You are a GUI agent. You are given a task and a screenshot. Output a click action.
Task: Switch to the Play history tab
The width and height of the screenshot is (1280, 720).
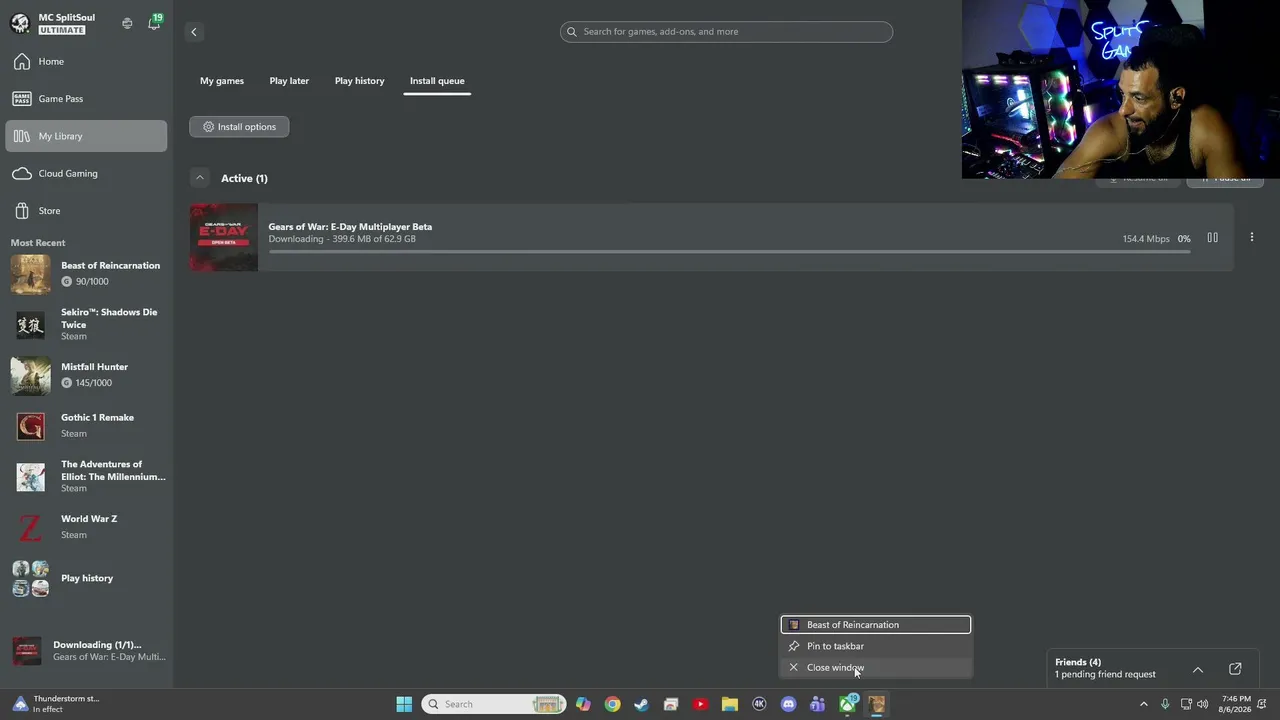coord(359,81)
